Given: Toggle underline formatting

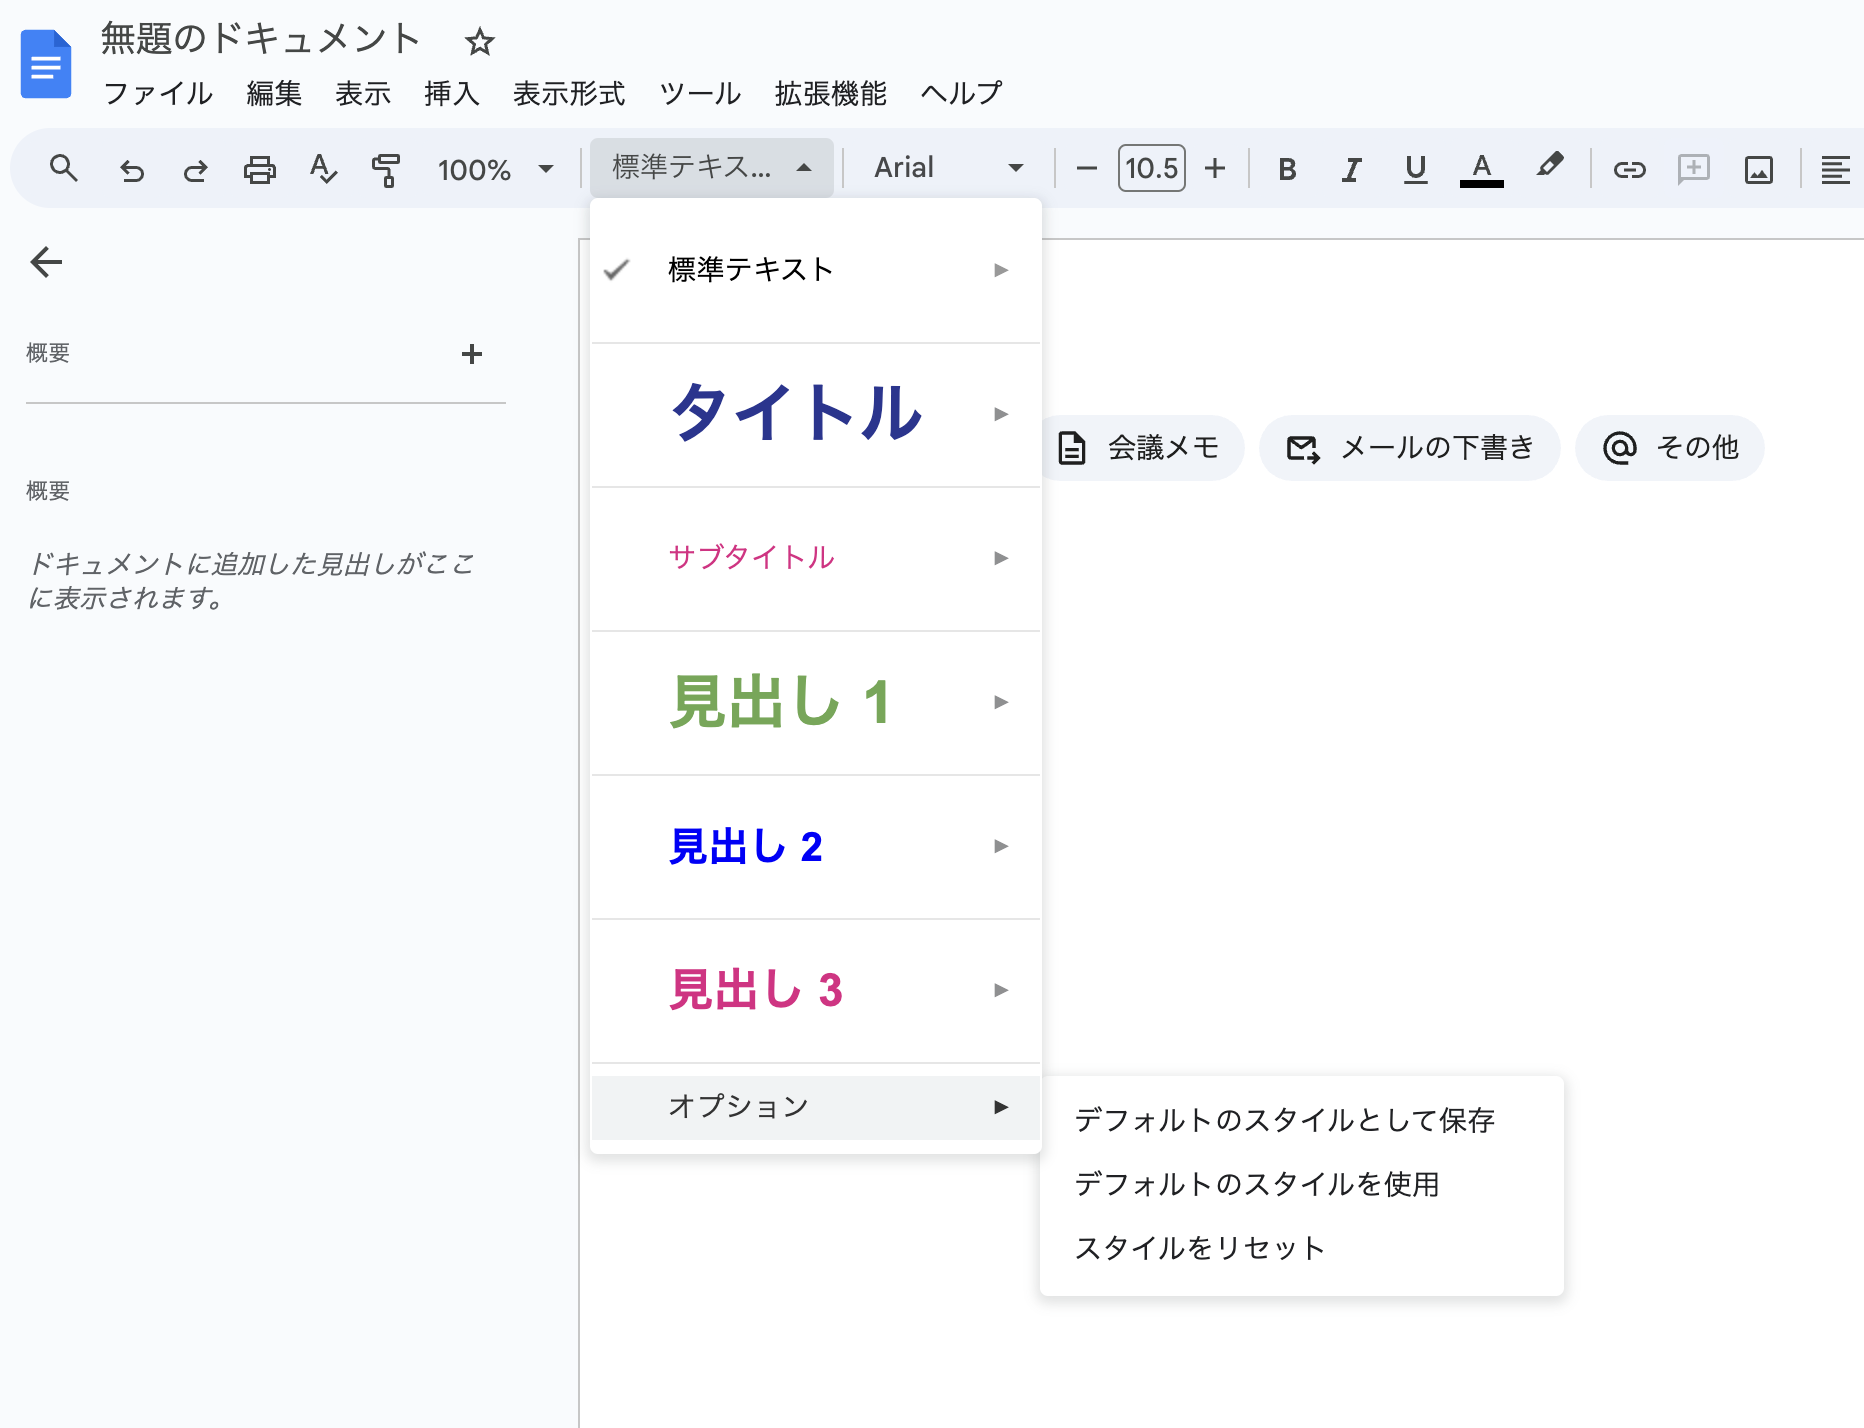Looking at the screenshot, I should coord(1415,169).
